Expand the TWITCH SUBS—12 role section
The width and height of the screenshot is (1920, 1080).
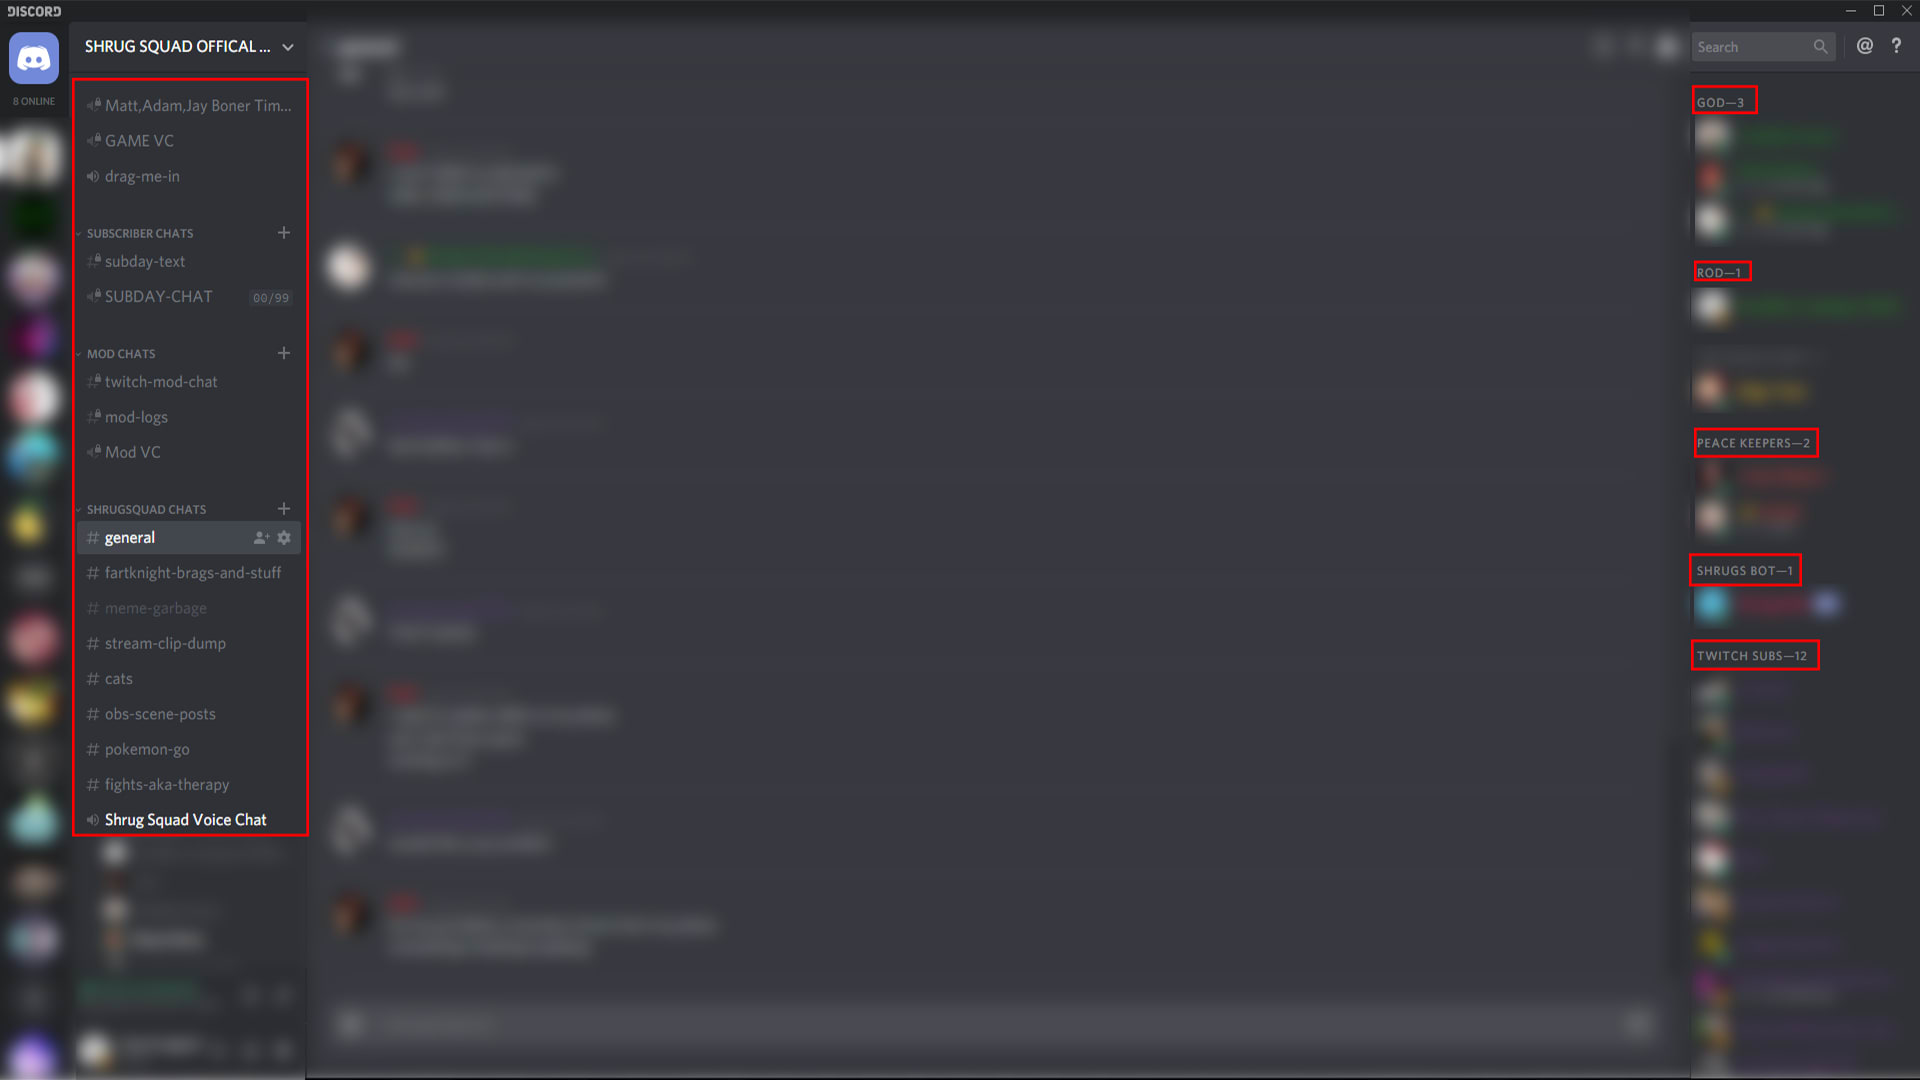[1751, 655]
